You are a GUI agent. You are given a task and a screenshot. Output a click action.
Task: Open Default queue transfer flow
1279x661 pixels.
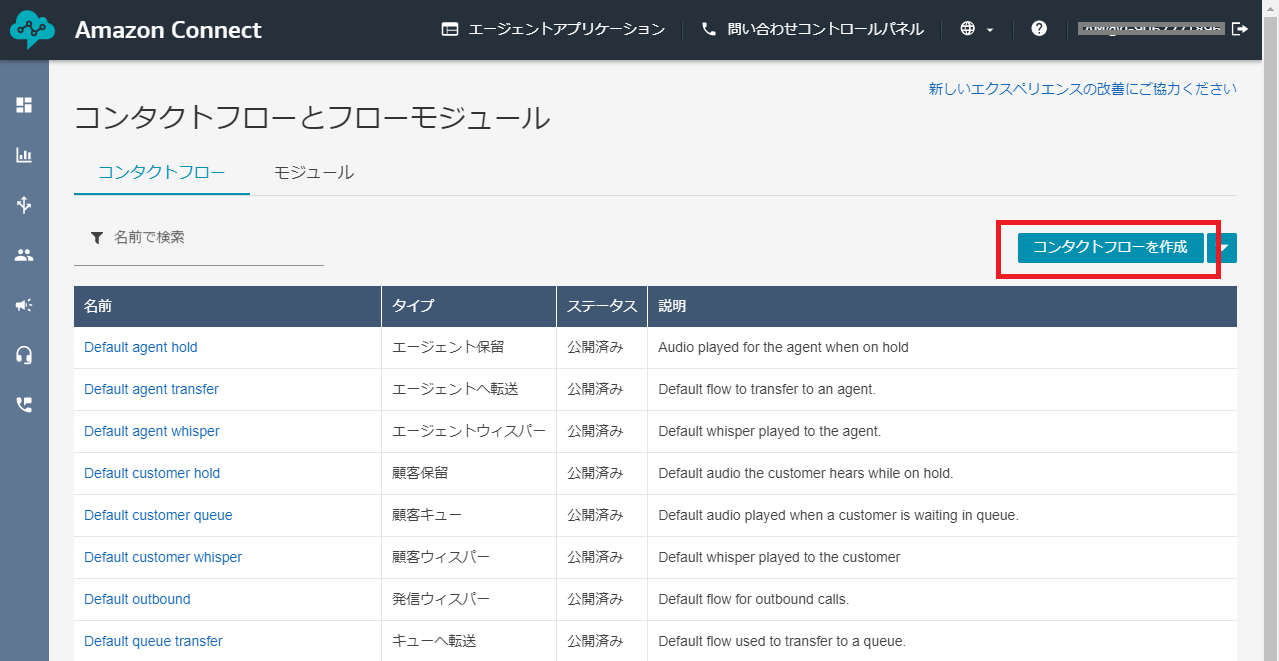pos(153,641)
